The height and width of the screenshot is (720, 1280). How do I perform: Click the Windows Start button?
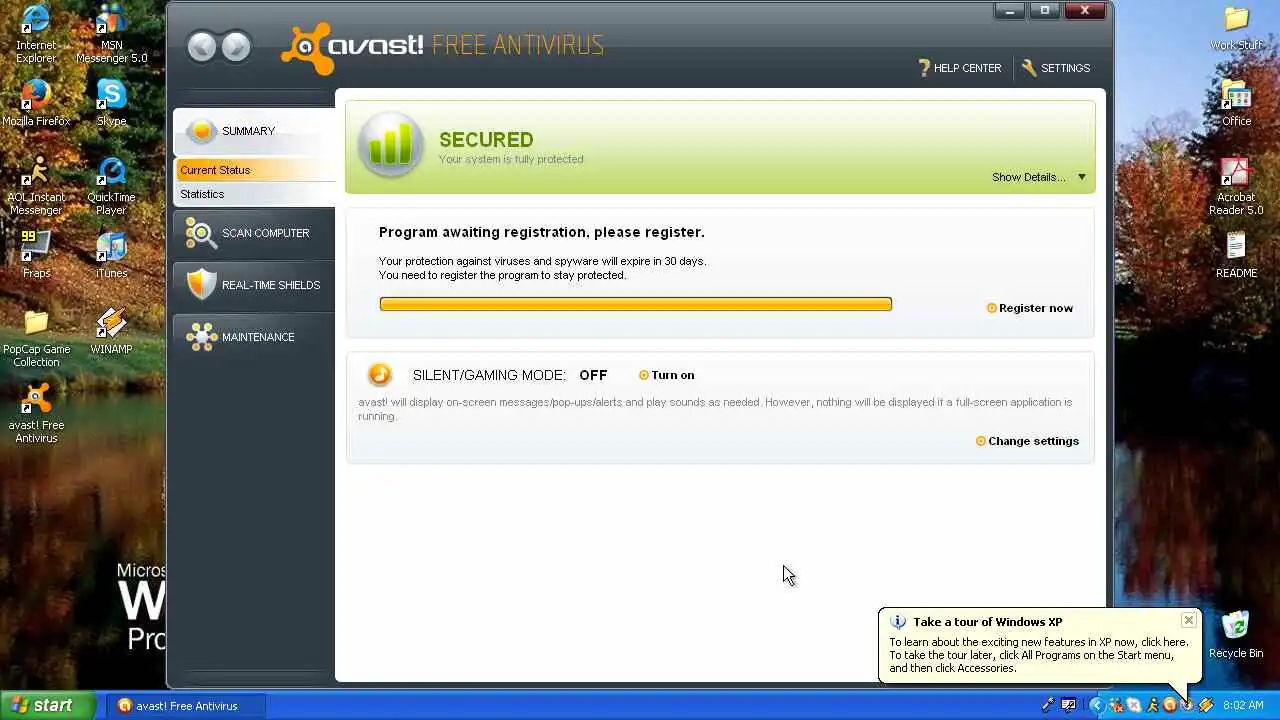pyautogui.click(x=48, y=705)
